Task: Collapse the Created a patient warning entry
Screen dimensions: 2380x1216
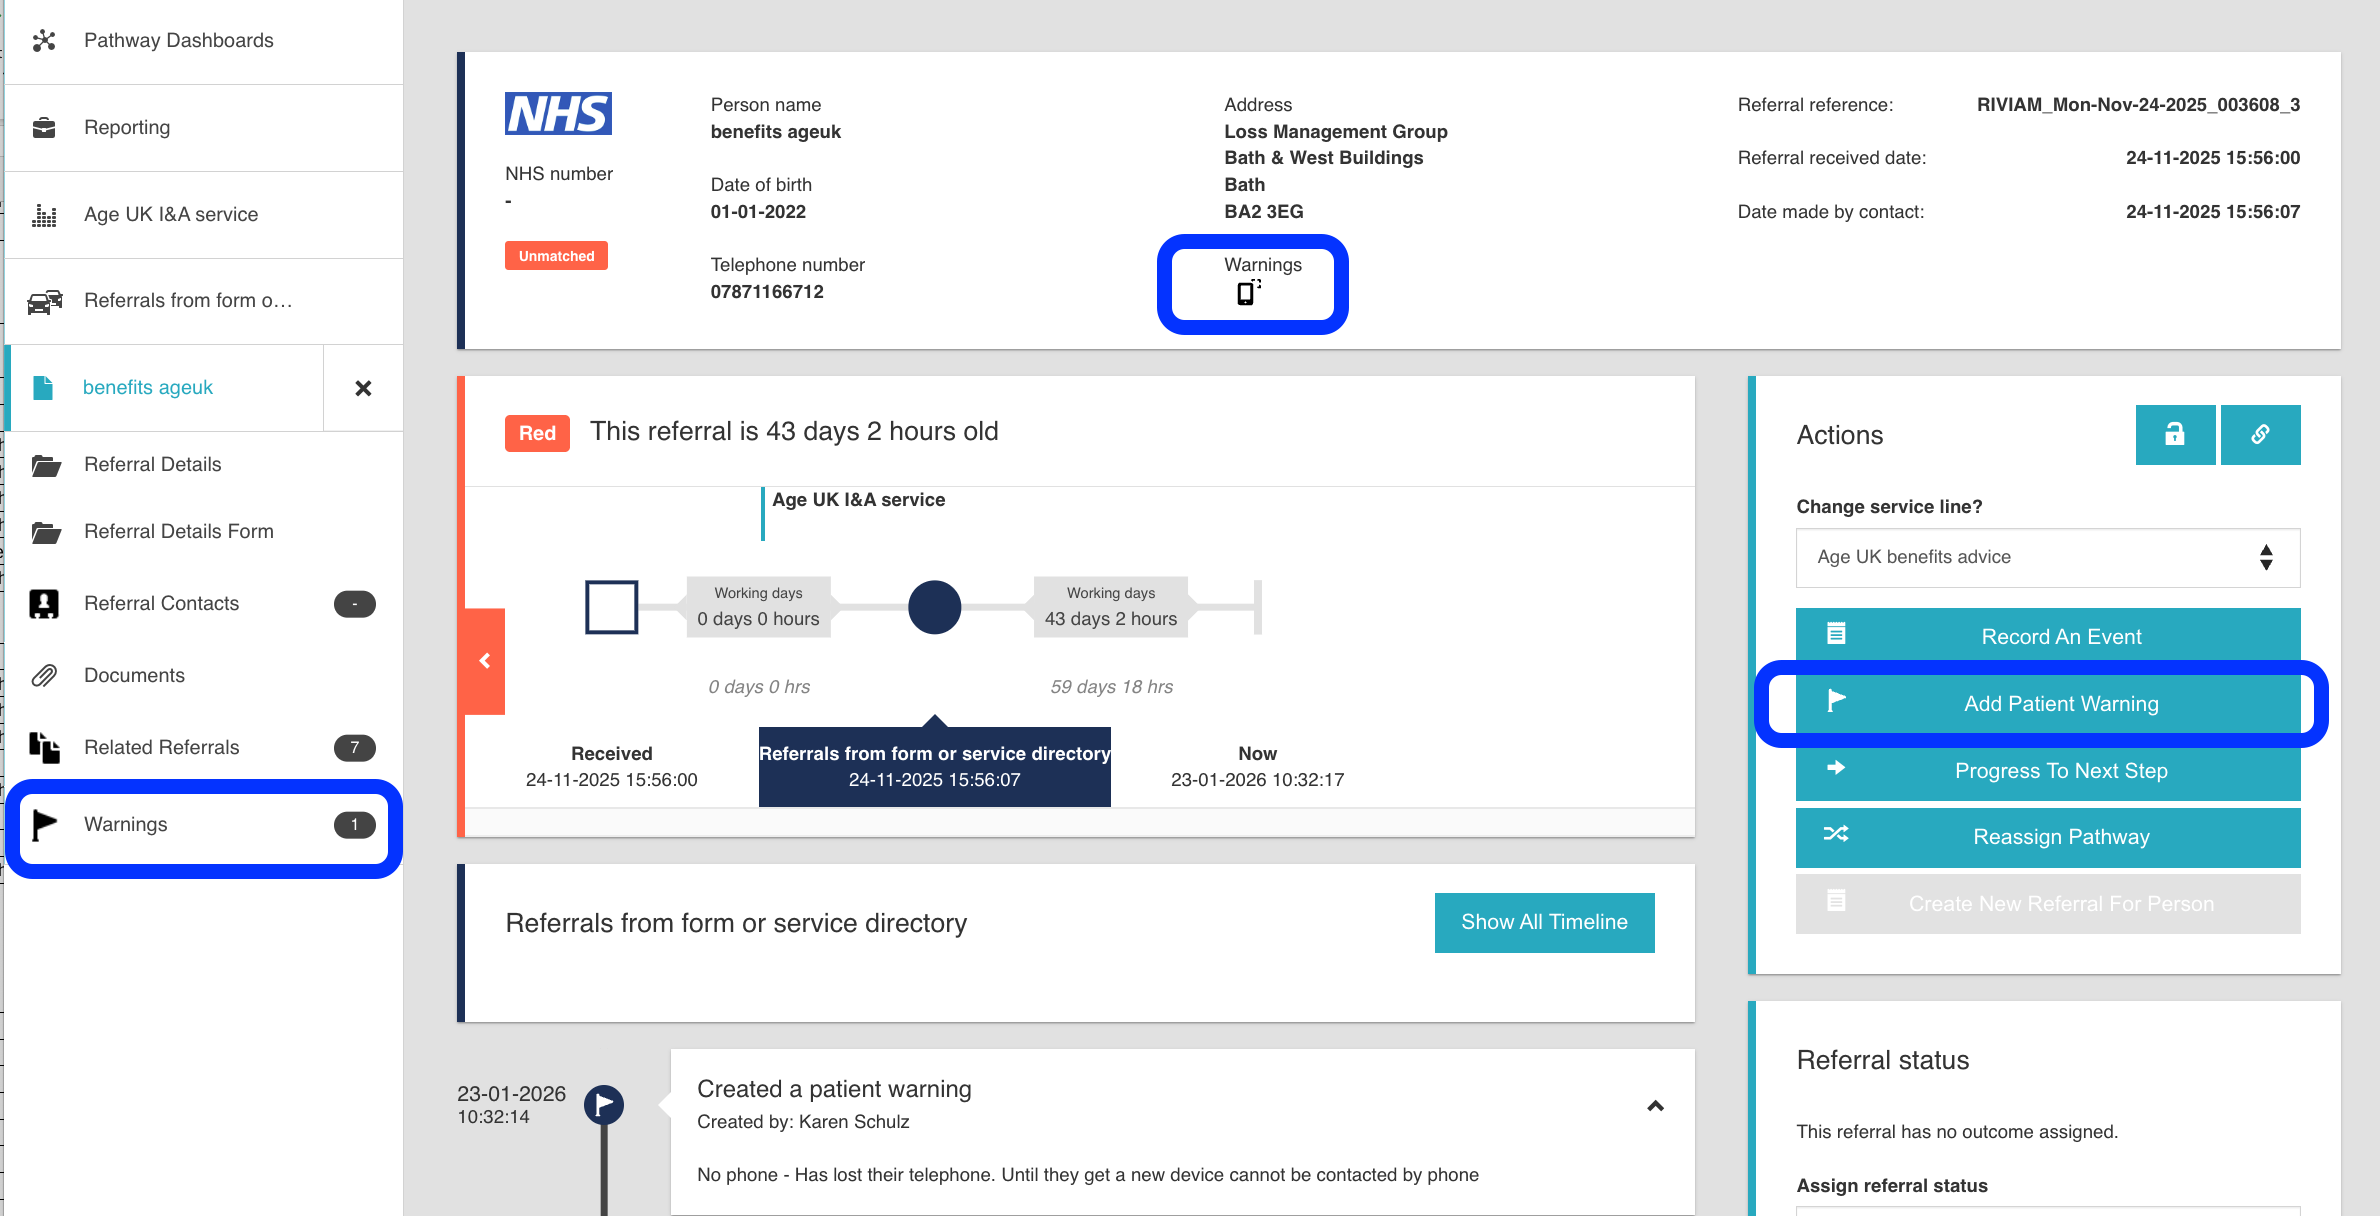Action: 1655,1106
